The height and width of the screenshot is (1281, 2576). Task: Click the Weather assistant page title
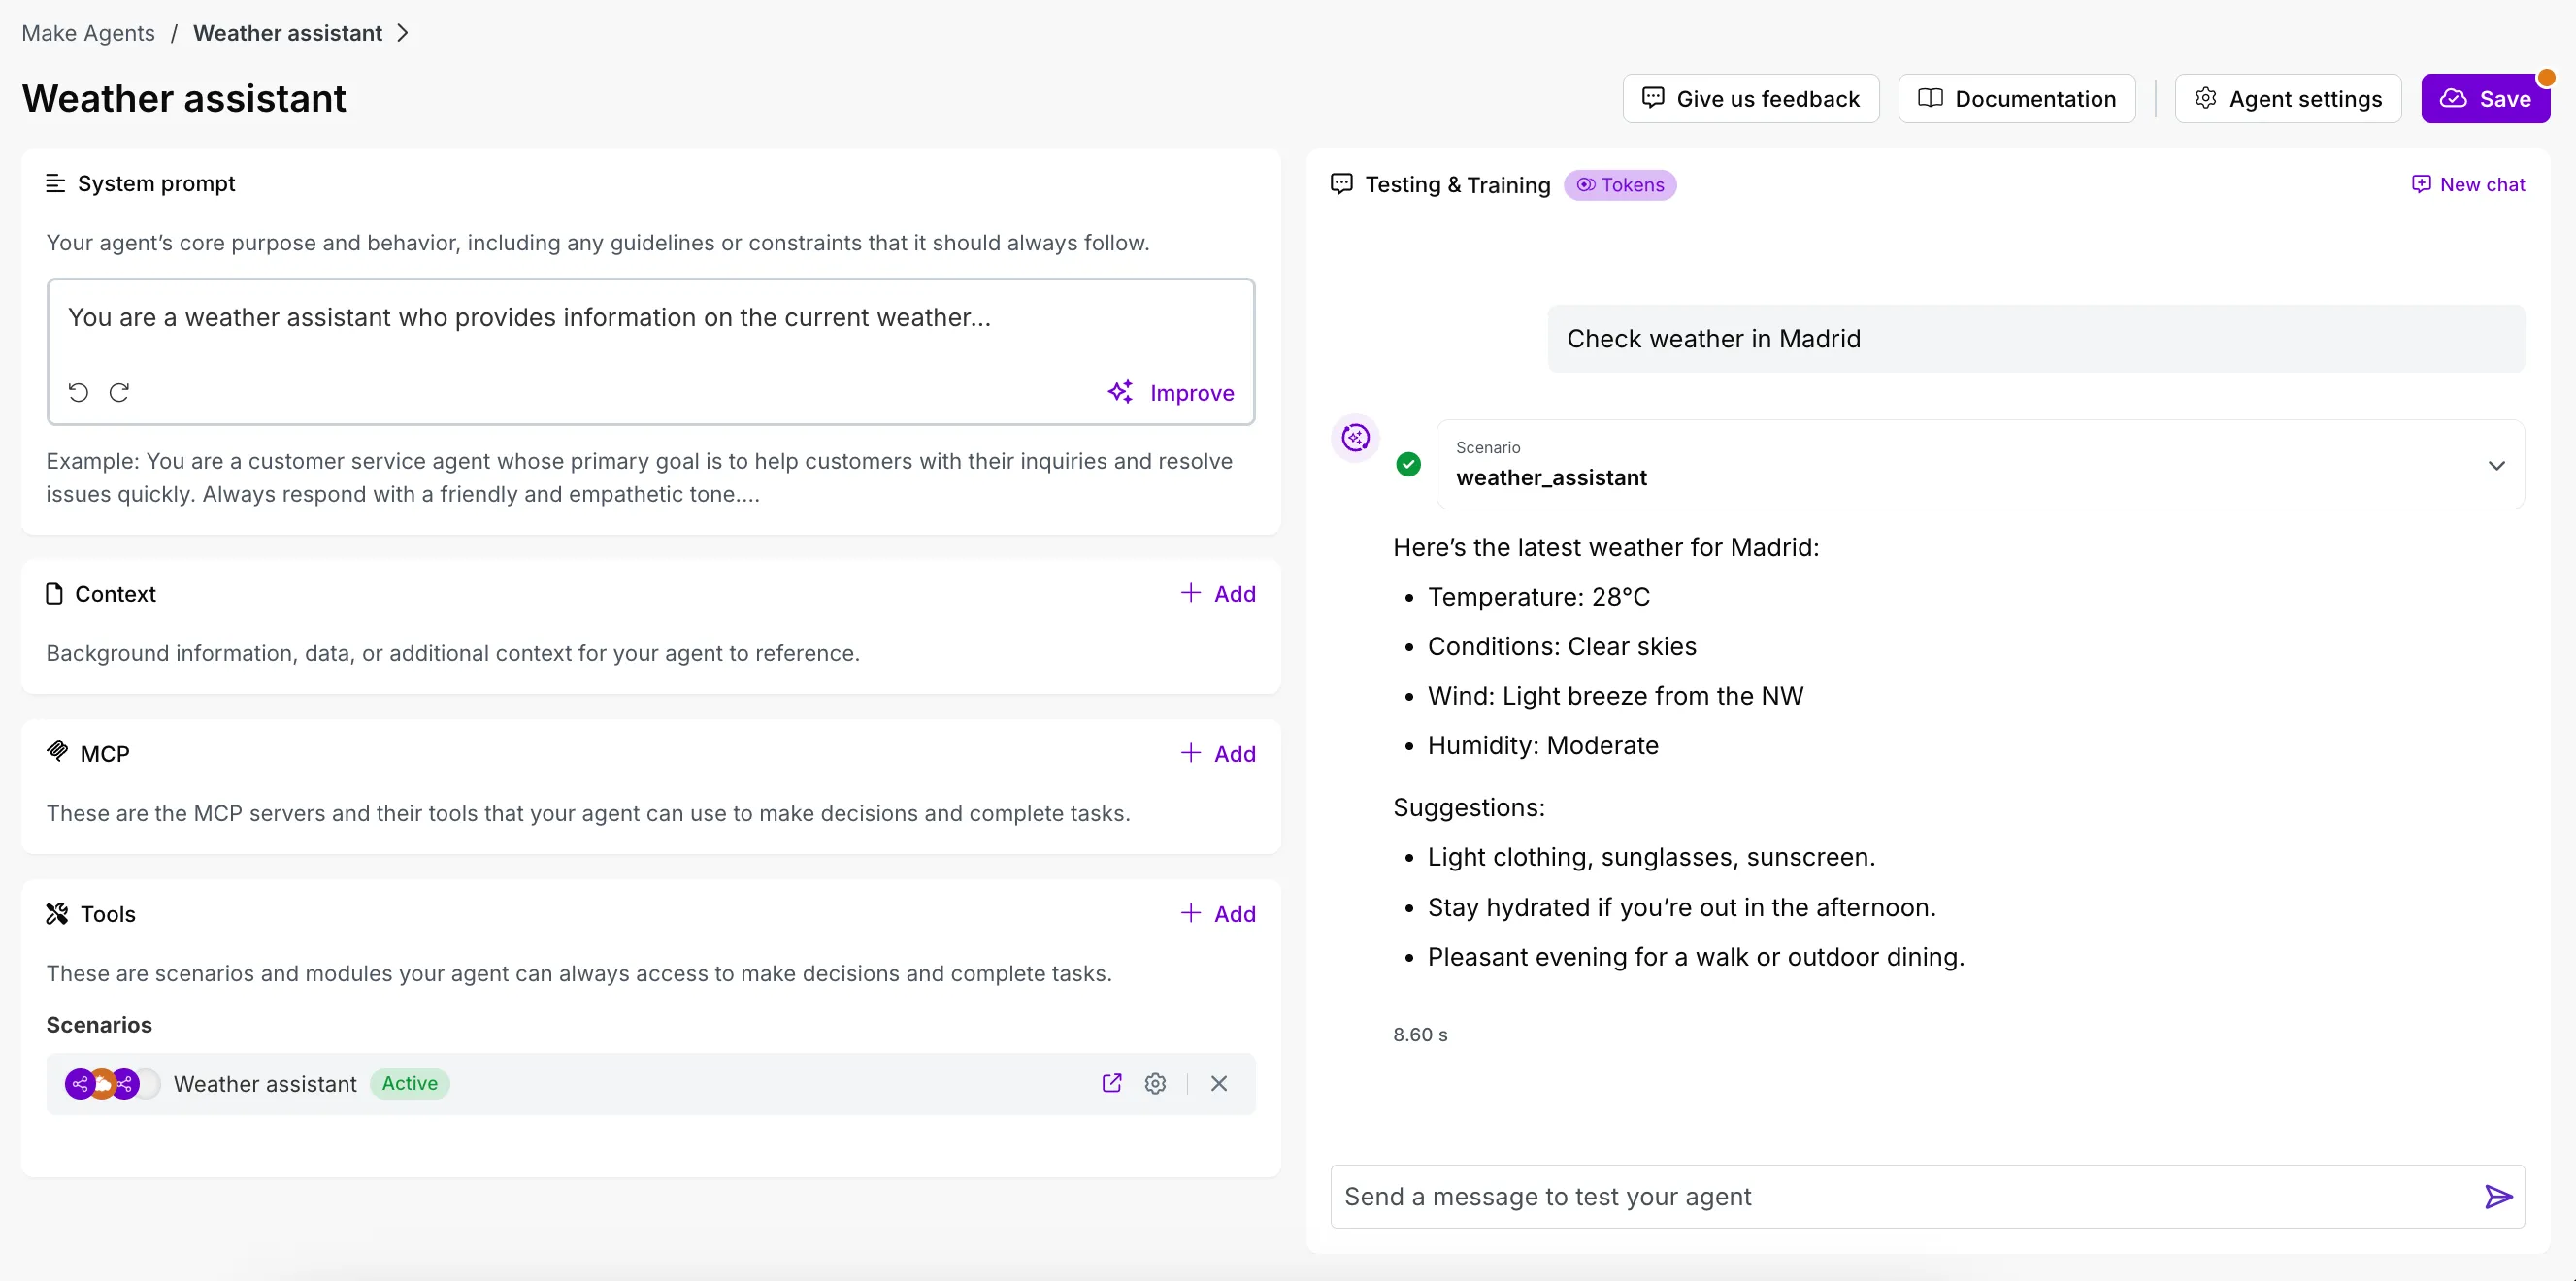tap(184, 98)
